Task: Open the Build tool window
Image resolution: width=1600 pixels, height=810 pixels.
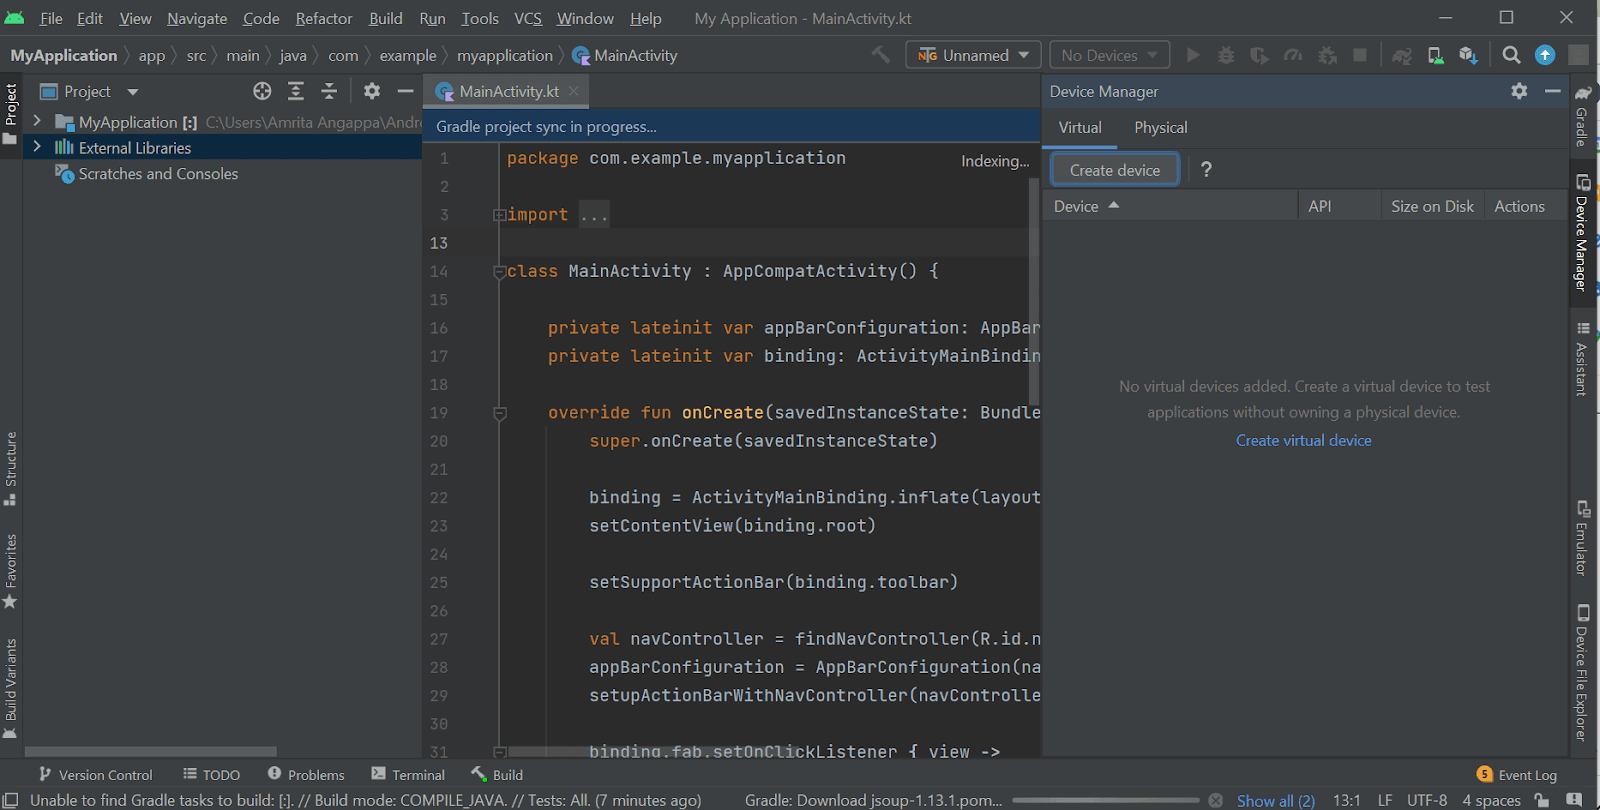Action: tap(497, 775)
